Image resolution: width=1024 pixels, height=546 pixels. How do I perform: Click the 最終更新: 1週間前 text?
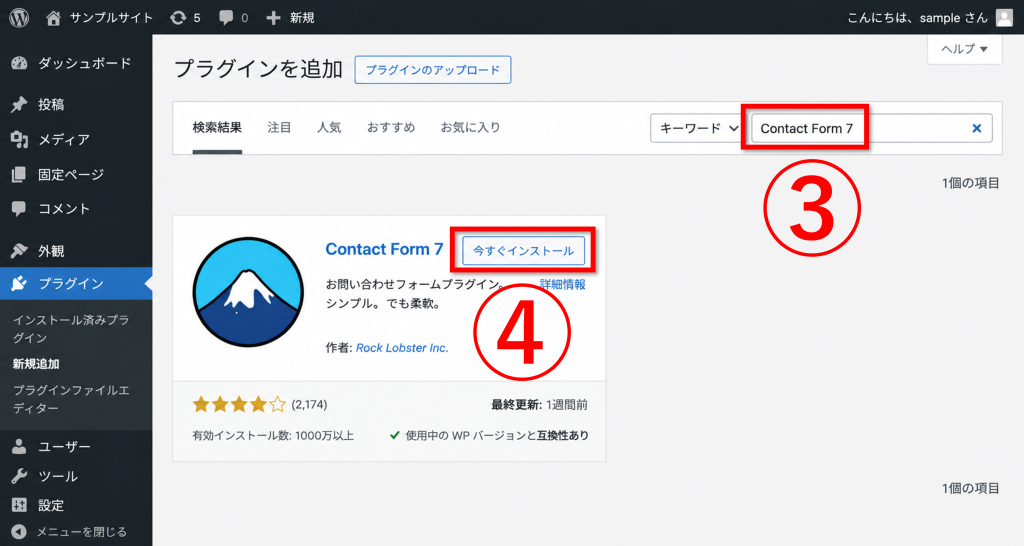click(539, 405)
